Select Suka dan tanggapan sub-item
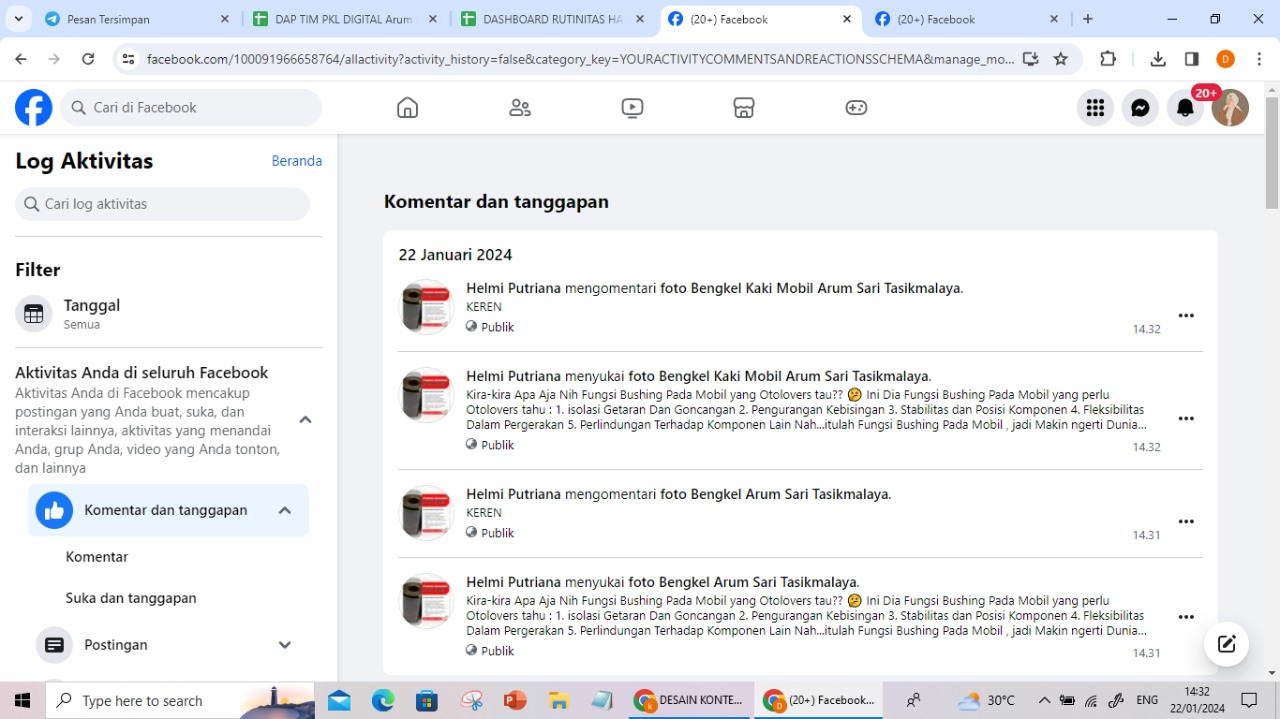 coord(131,598)
